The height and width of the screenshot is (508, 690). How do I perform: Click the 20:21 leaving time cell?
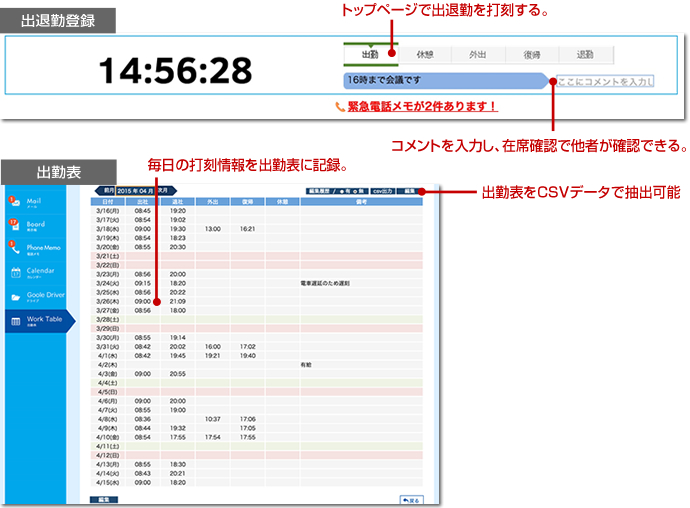(x=178, y=474)
